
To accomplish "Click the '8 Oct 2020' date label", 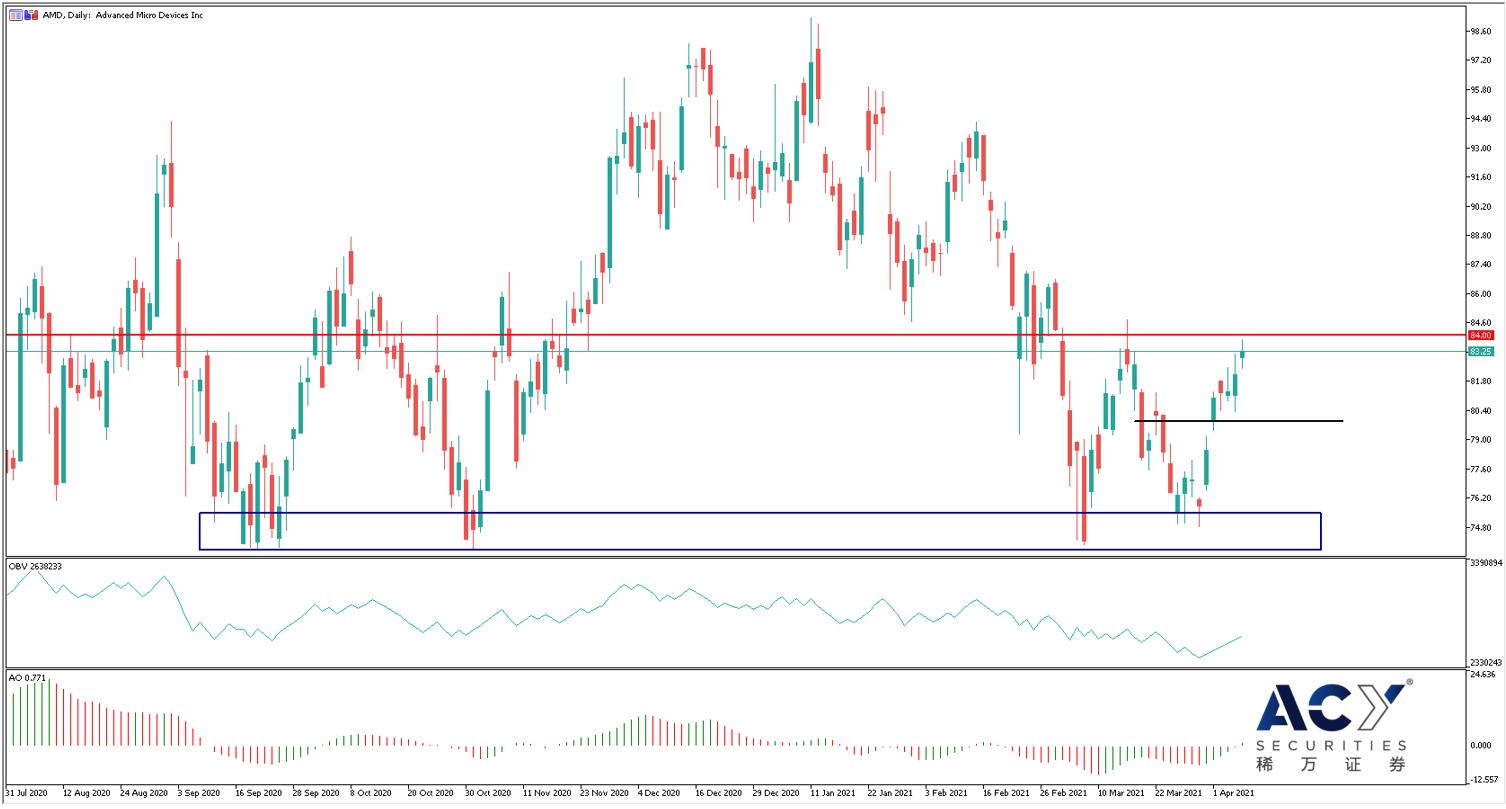I will [x=372, y=792].
